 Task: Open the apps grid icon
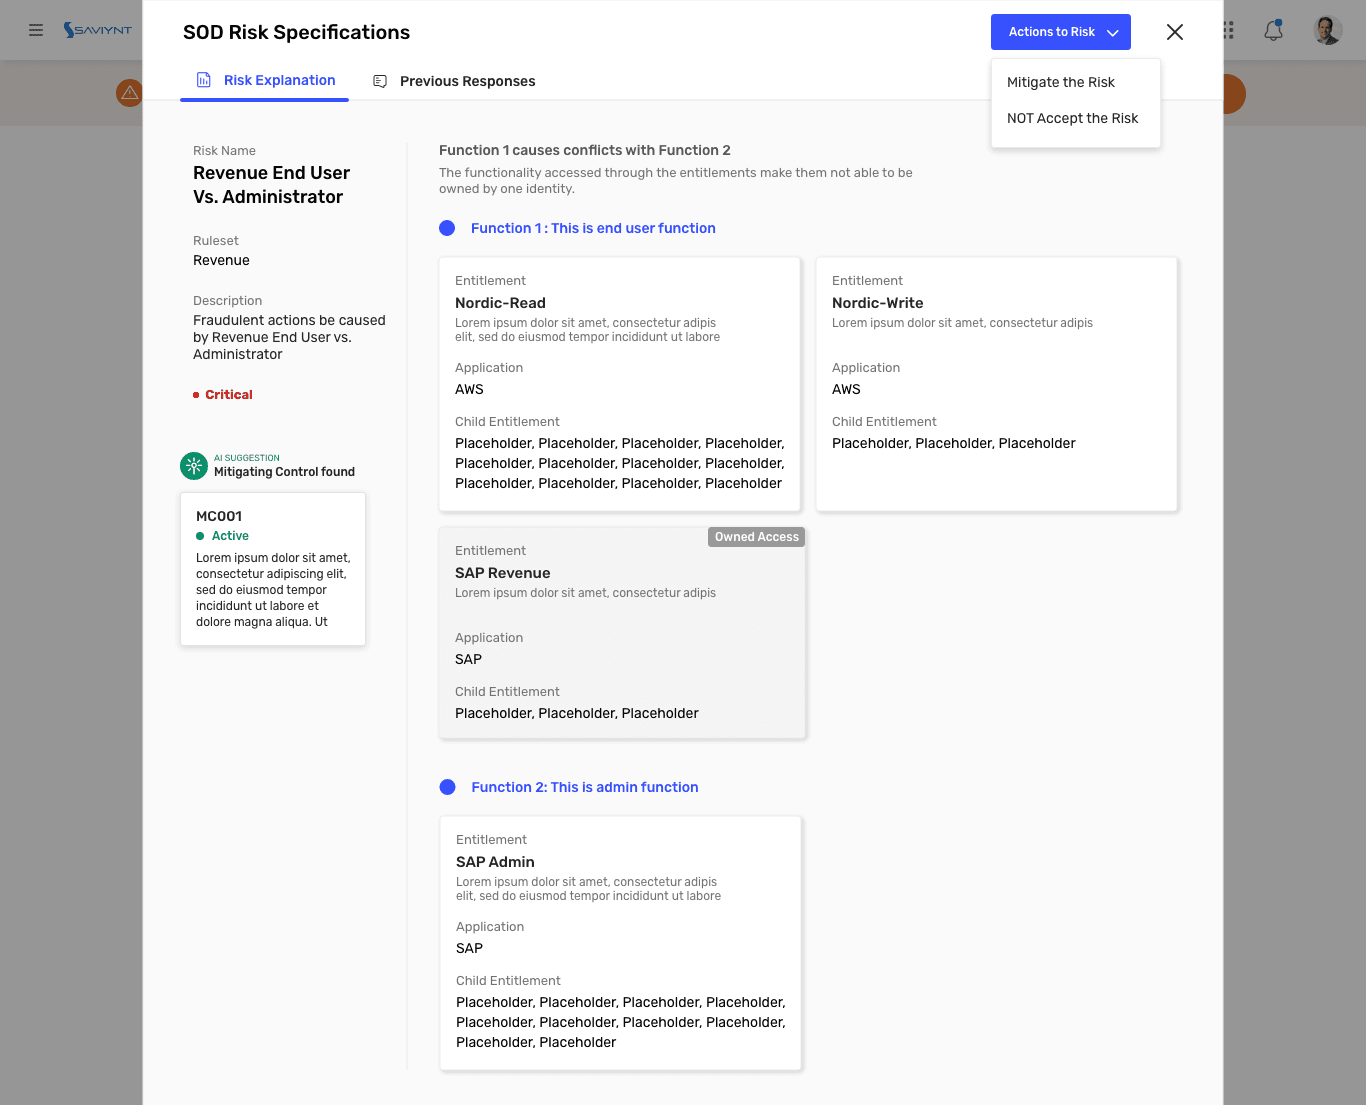(x=1229, y=30)
